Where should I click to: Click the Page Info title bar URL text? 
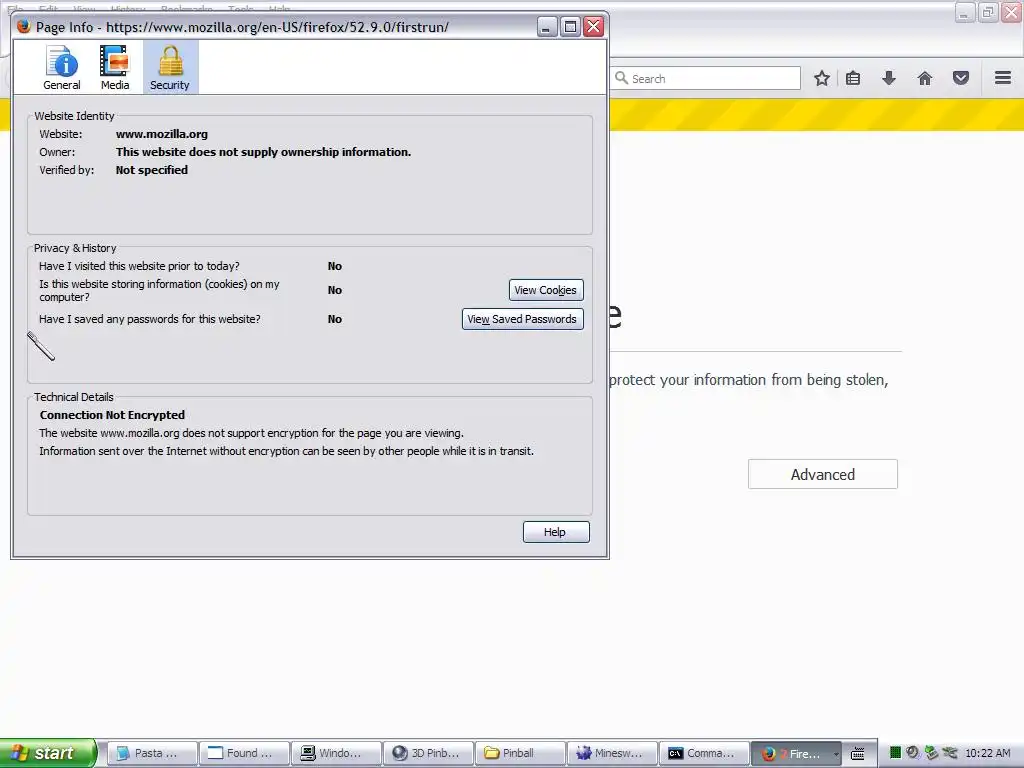(x=277, y=27)
